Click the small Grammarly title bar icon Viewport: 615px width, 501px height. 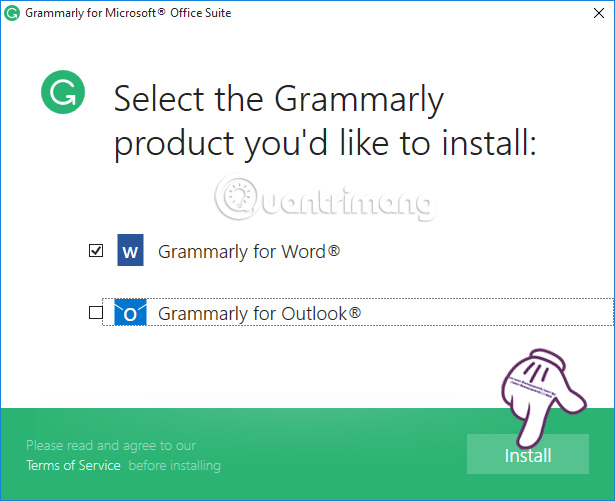point(12,13)
